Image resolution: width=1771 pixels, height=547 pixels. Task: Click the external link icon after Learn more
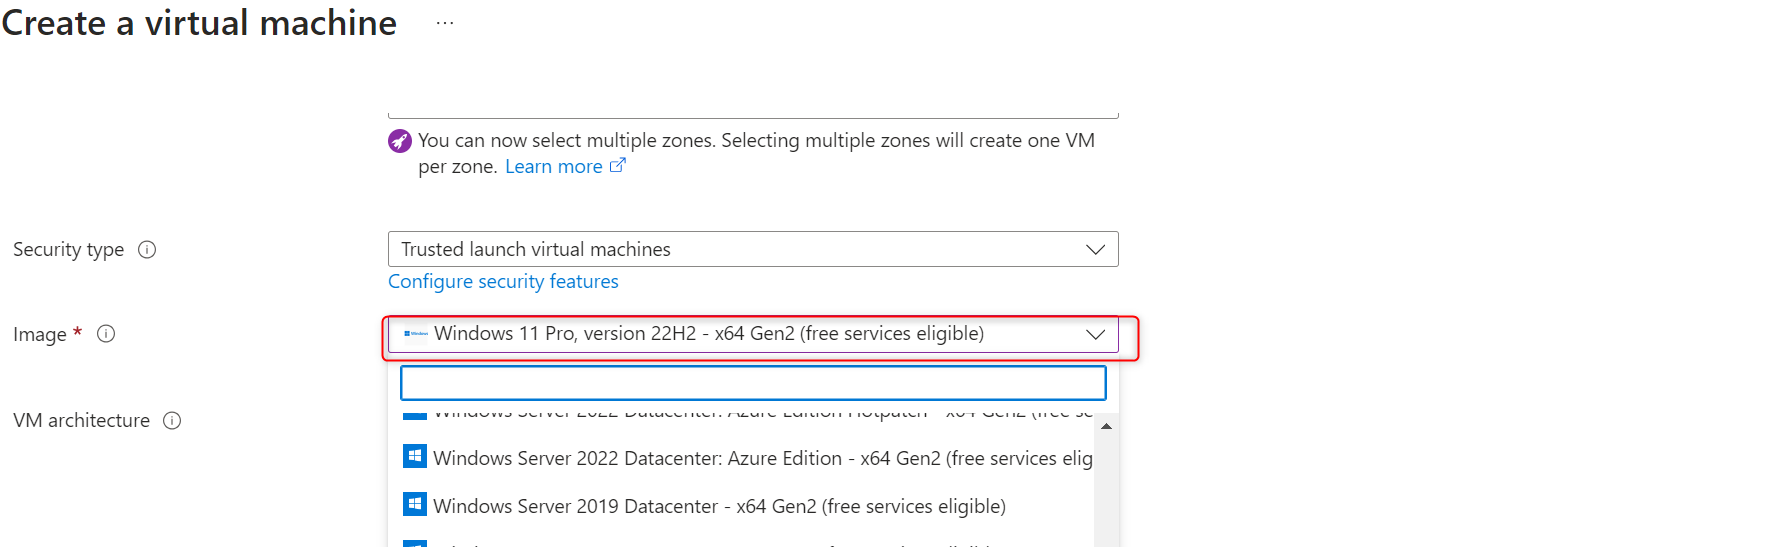618,166
